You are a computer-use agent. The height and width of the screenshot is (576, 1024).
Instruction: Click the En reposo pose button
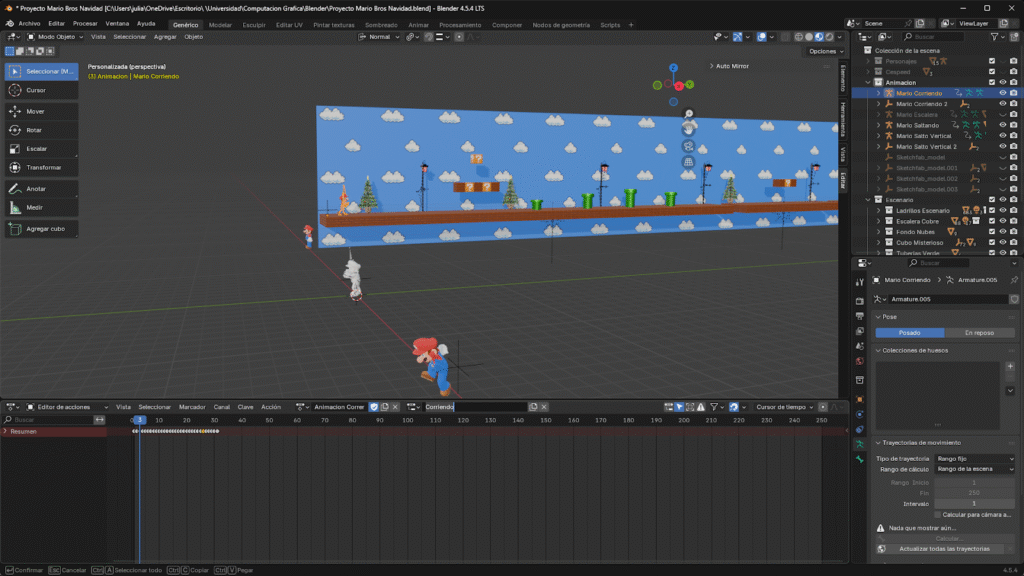pyautogui.click(x=979, y=333)
